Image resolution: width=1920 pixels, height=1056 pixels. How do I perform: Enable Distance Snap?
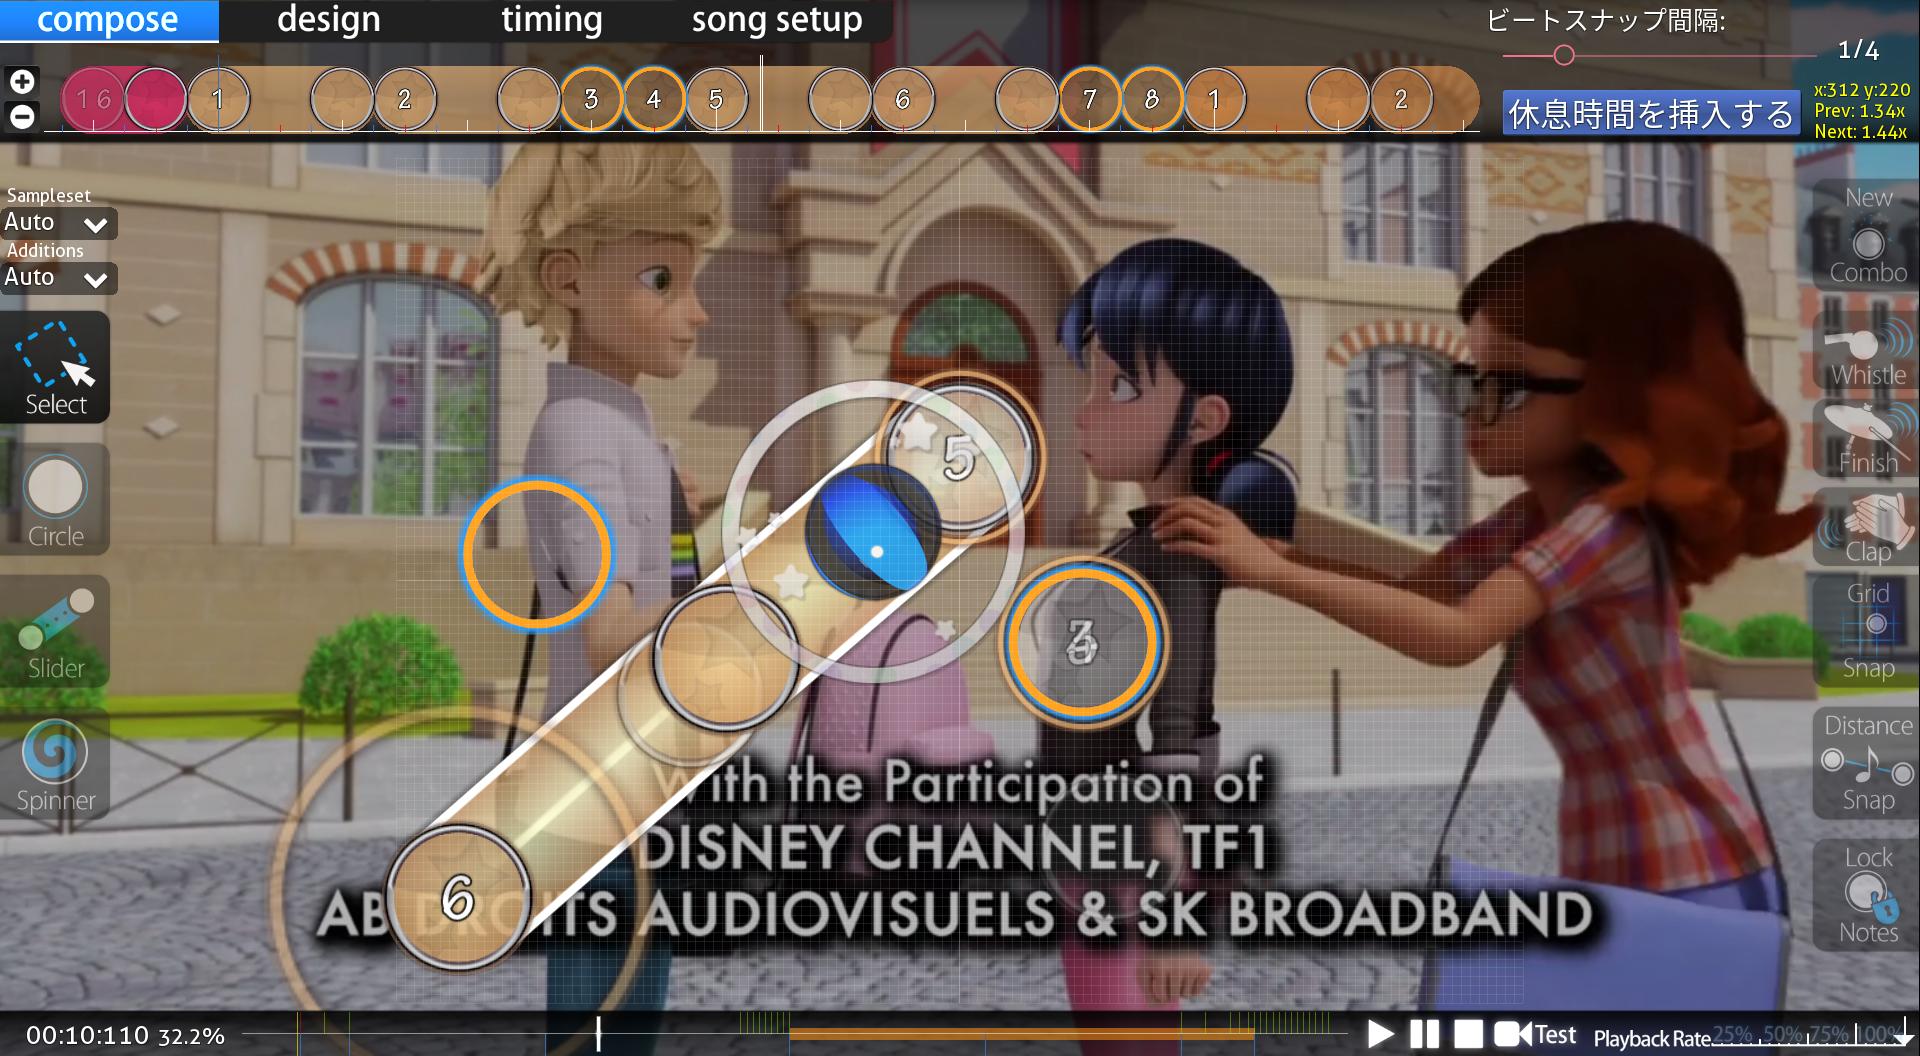(1867, 762)
